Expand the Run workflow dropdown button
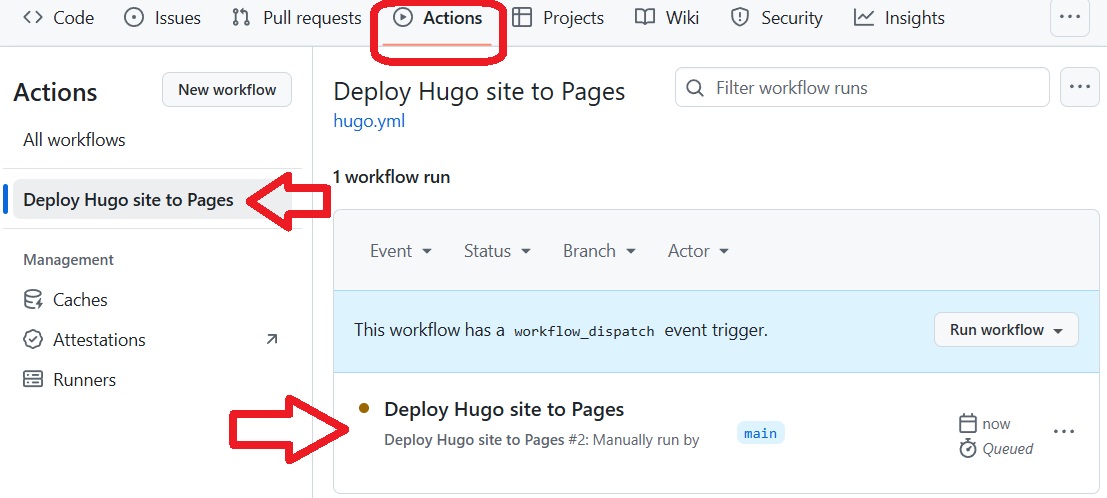1107x498 pixels. pyautogui.click(x=1006, y=330)
